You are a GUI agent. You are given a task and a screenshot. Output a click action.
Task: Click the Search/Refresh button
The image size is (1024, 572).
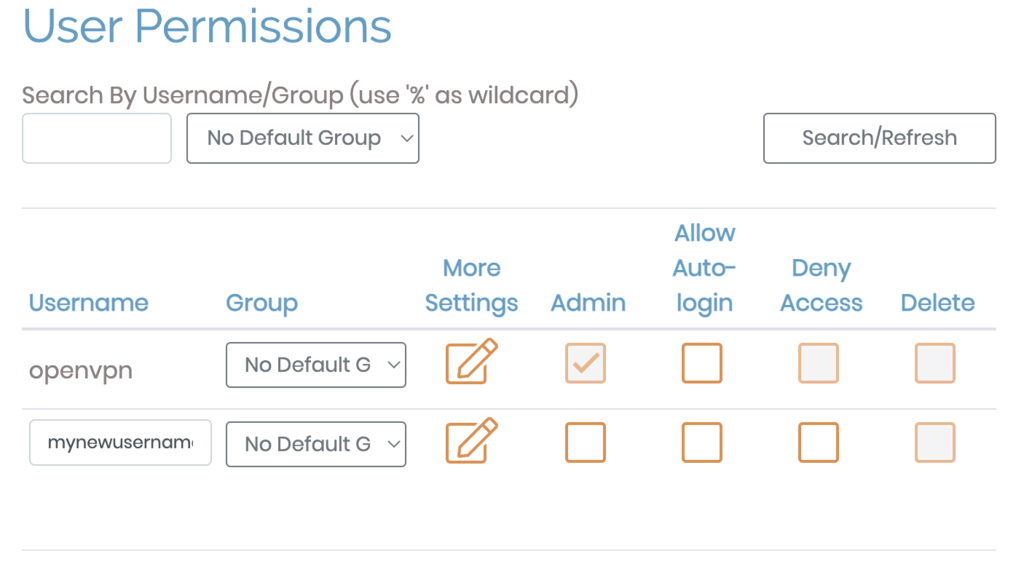coord(879,138)
